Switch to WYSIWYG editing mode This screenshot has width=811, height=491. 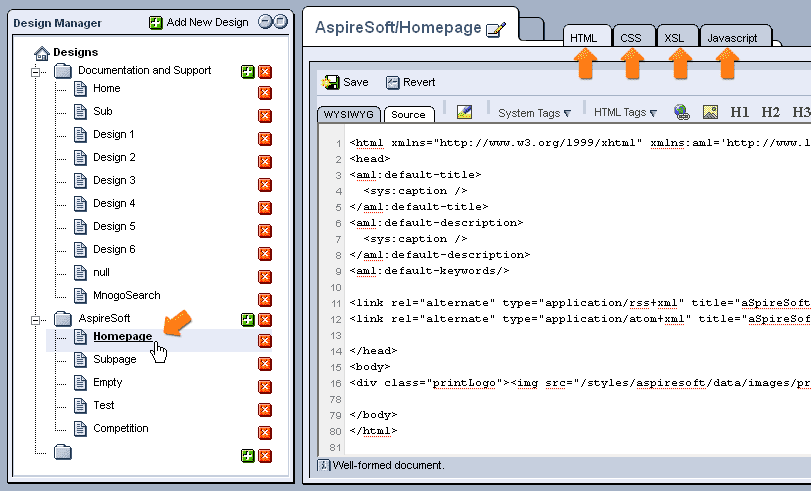[347, 115]
